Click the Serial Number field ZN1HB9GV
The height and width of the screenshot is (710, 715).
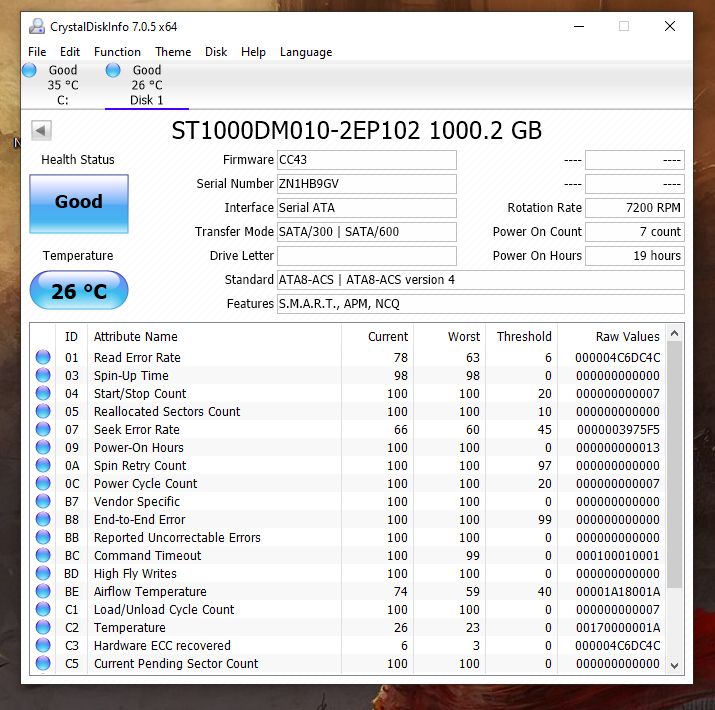[x=367, y=184]
